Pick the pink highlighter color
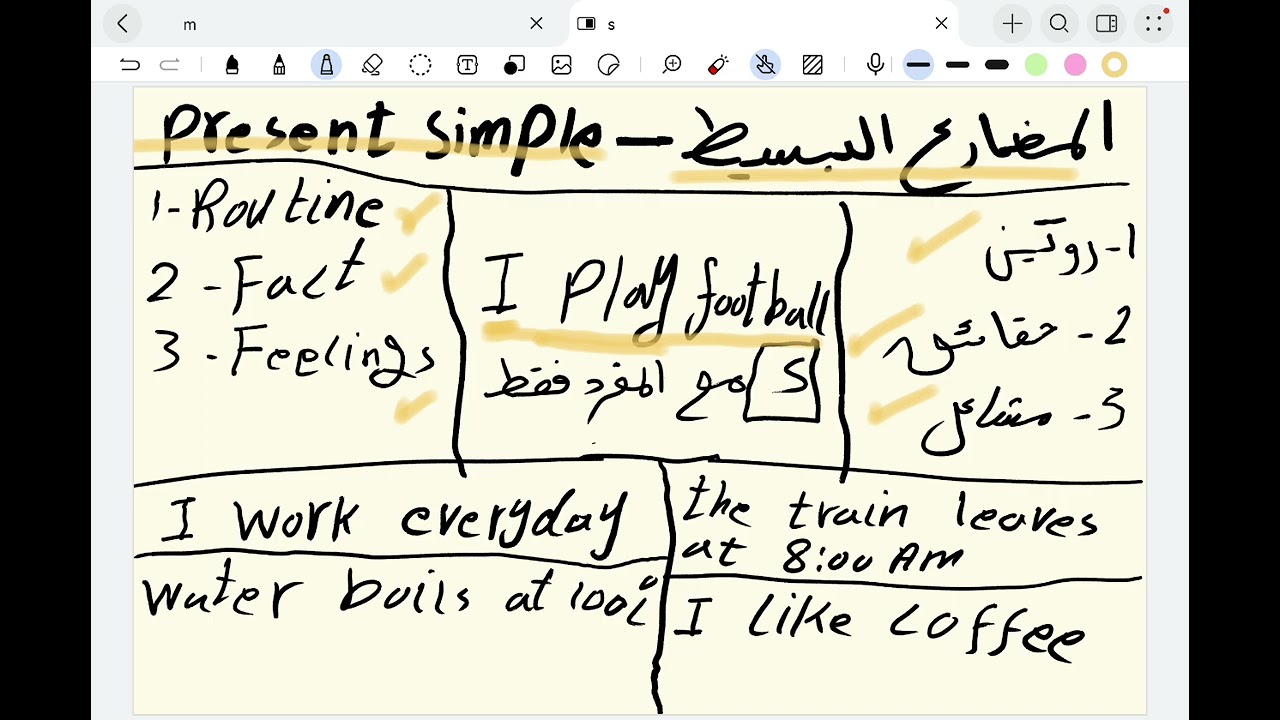The width and height of the screenshot is (1280, 720). coord(1075,65)
